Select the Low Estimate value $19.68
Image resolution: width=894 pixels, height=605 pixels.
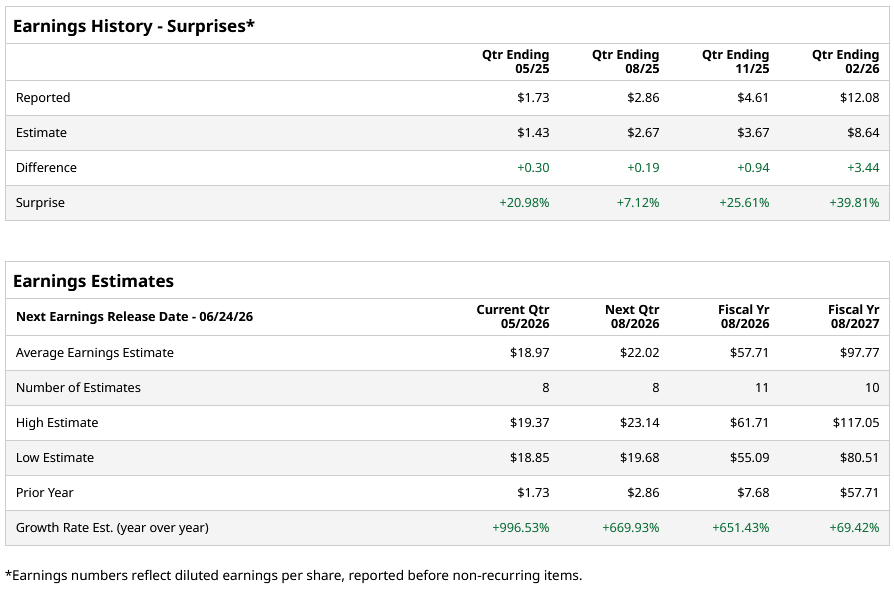(x=640, y=458)
